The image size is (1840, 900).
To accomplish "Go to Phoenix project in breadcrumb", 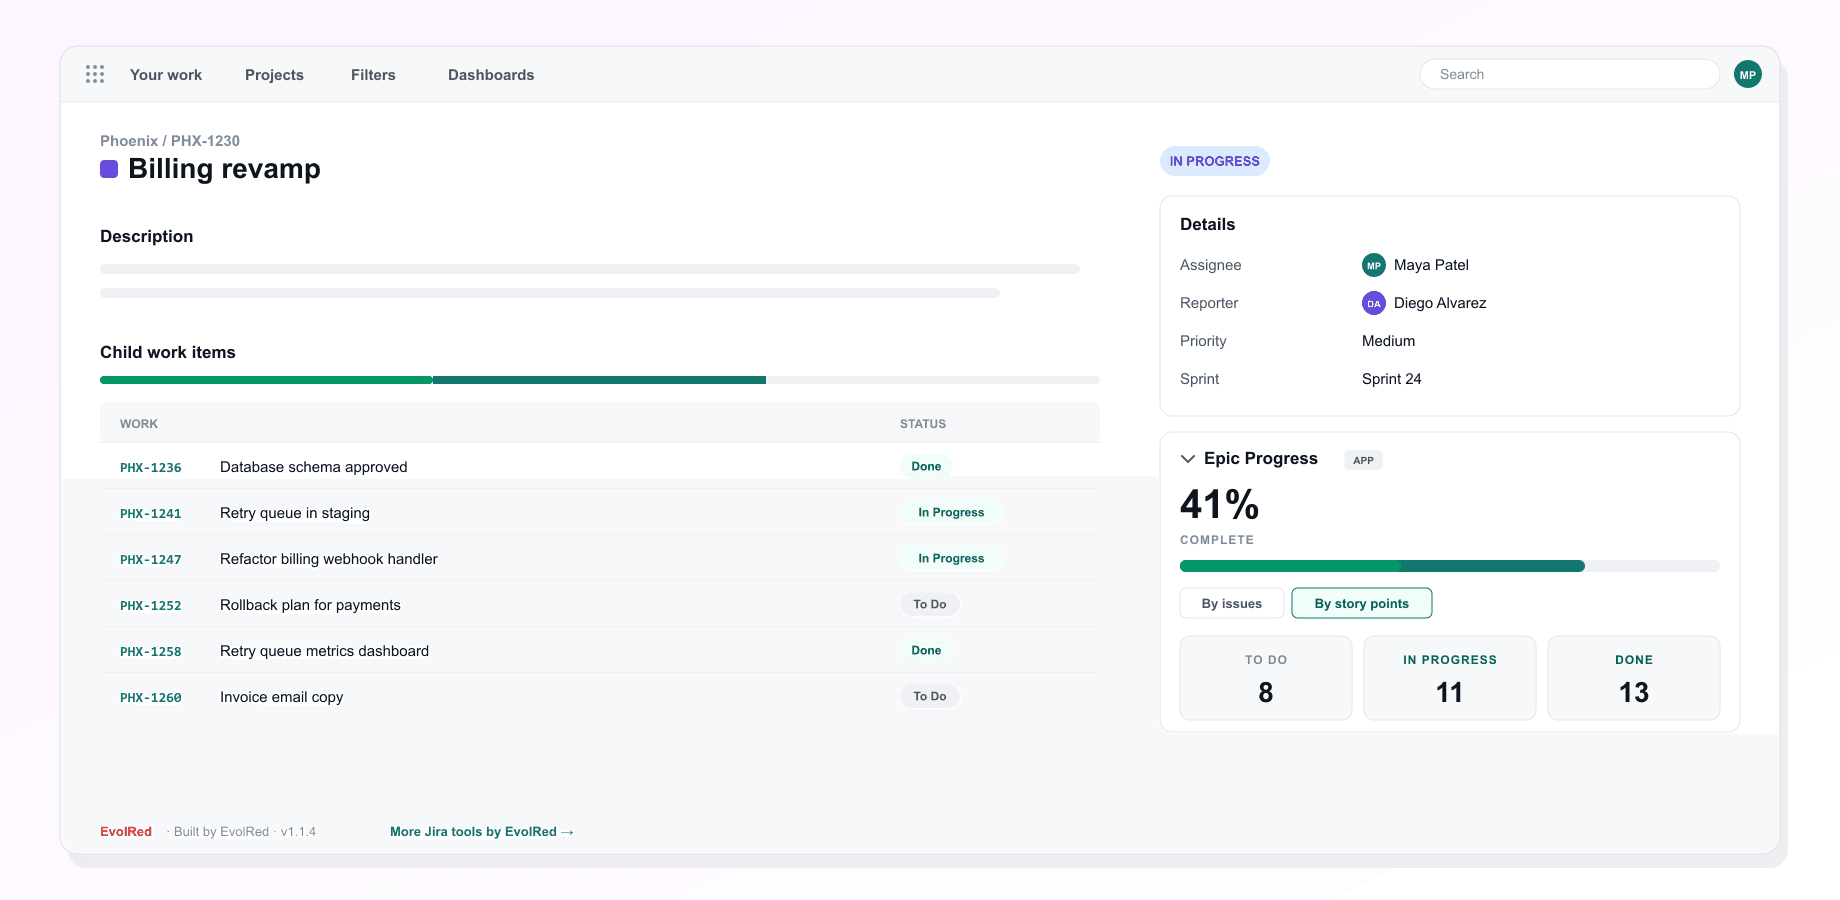I will point(129,141).
